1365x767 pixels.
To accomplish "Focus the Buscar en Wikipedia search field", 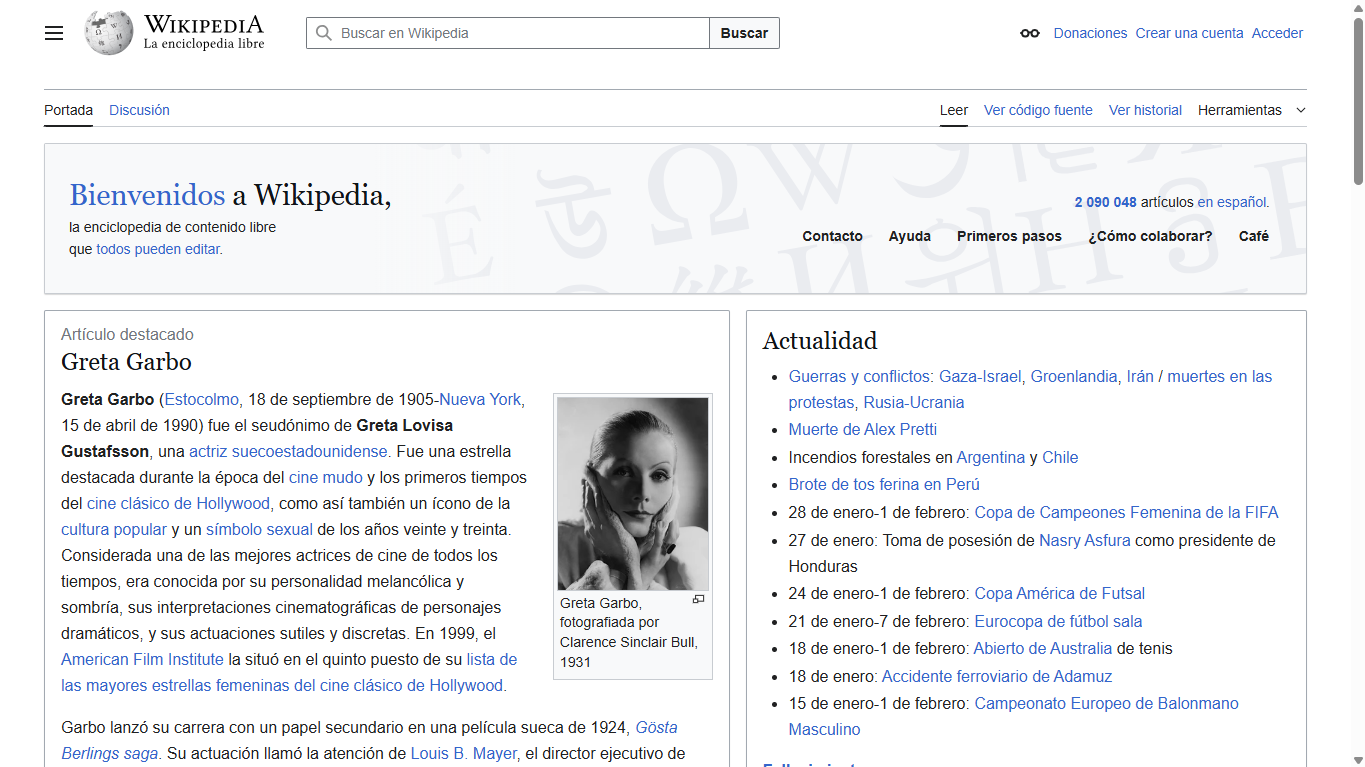I will coord(508,33).
